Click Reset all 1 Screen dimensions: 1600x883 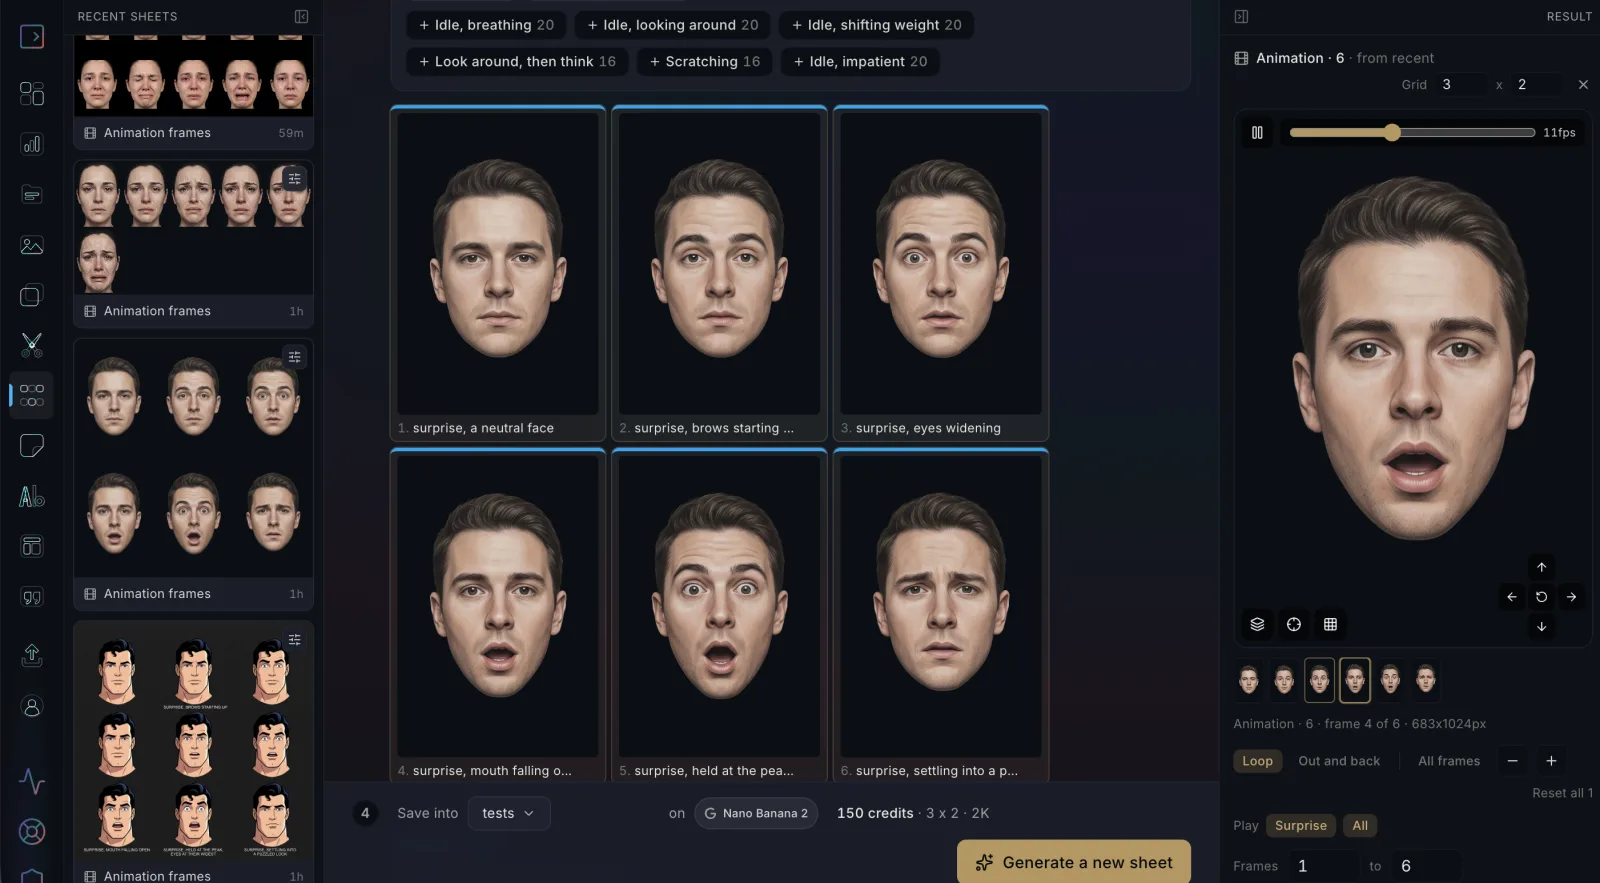pos(1562,793)
